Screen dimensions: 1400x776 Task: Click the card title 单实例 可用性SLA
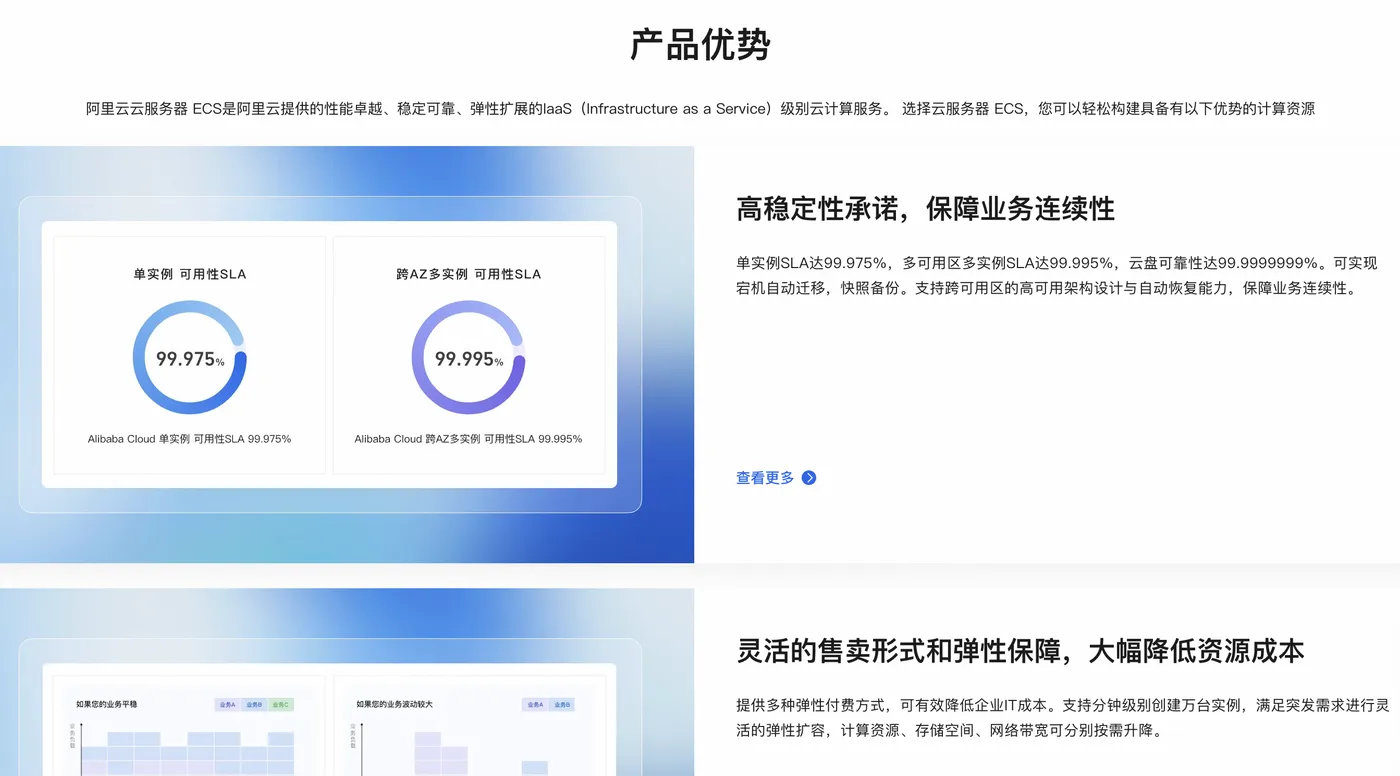[189, 274]
